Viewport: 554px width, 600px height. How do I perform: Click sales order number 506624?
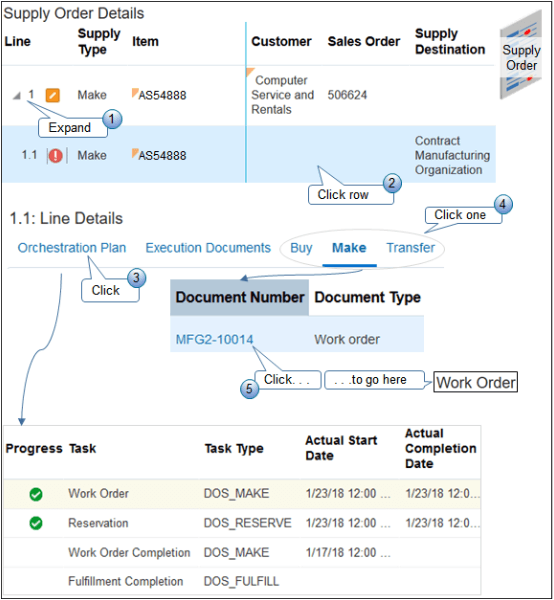point(347,95)
